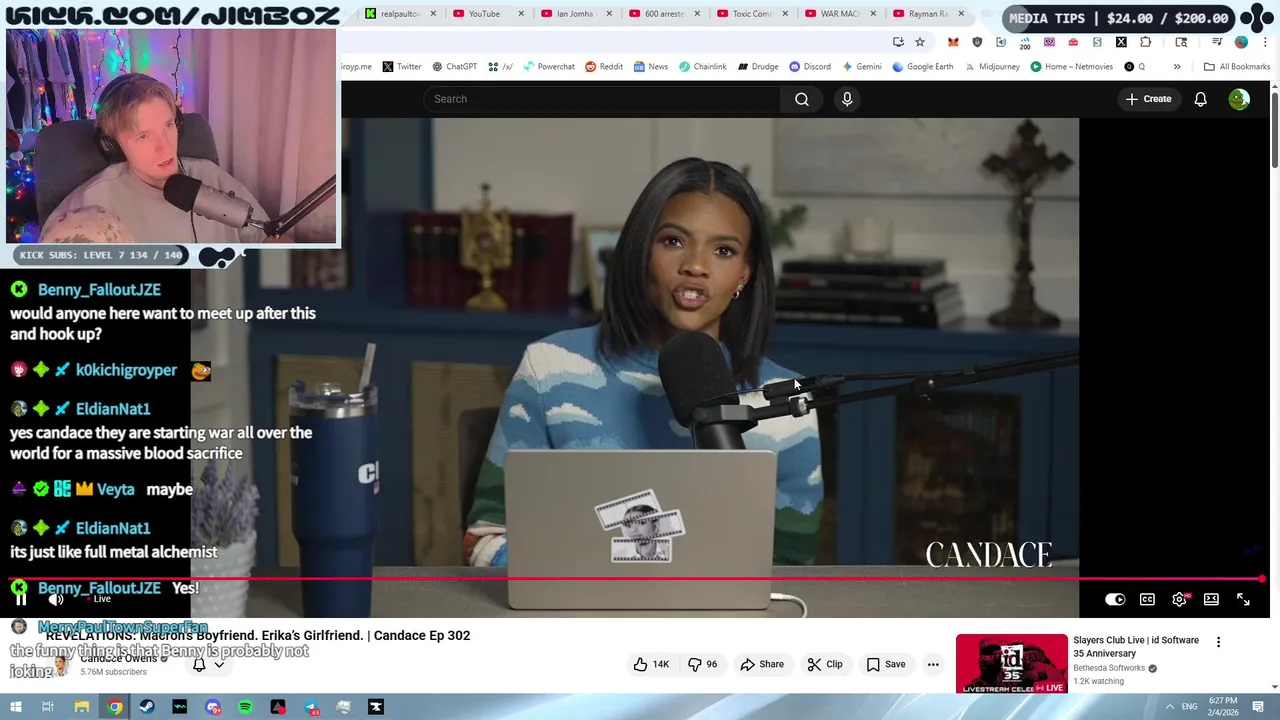Open the Home – Netmovies bookmark
Viewport: 1280px width, 720px height.
(x=1072, y=67)
